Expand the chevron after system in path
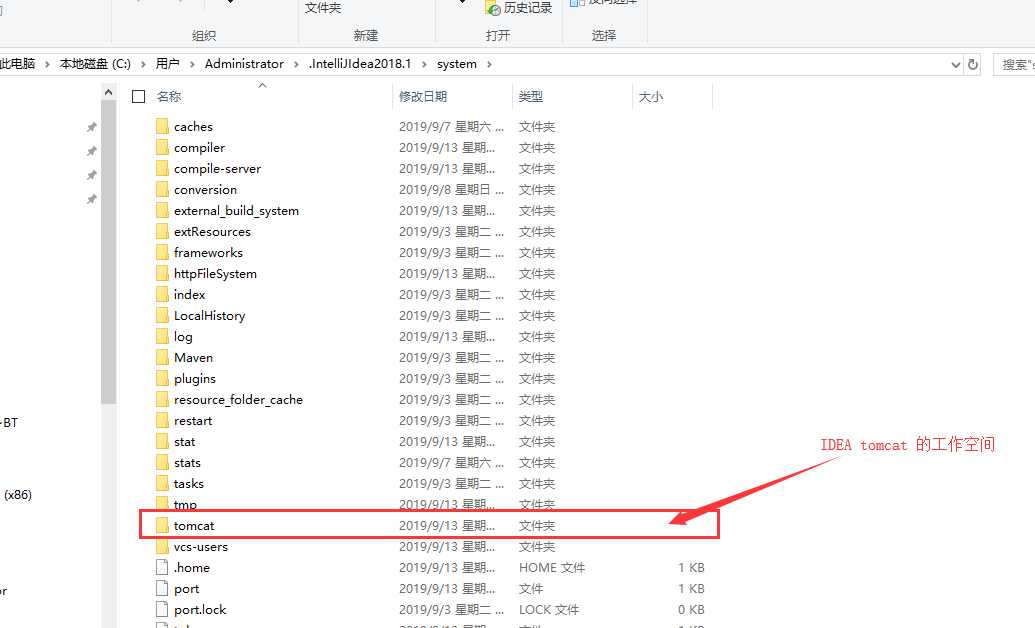1035x628 pixels. 489,64
